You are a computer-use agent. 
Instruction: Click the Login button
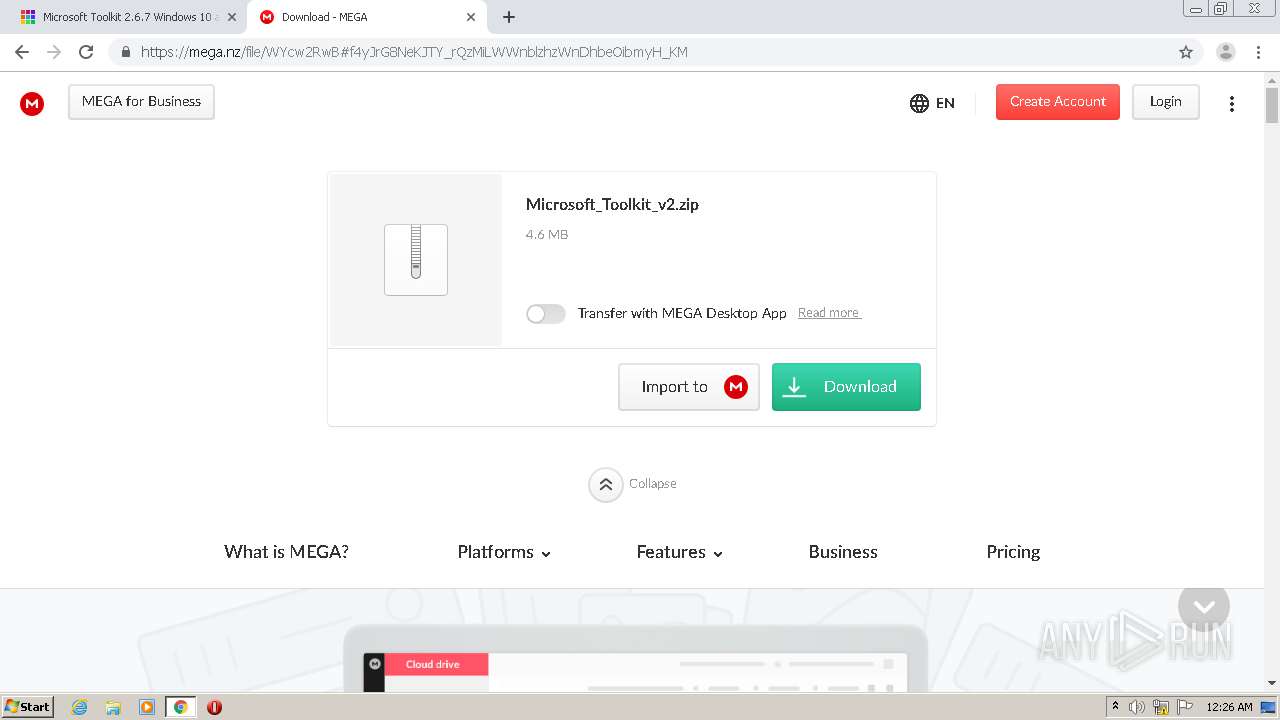tap(1165, 102)
